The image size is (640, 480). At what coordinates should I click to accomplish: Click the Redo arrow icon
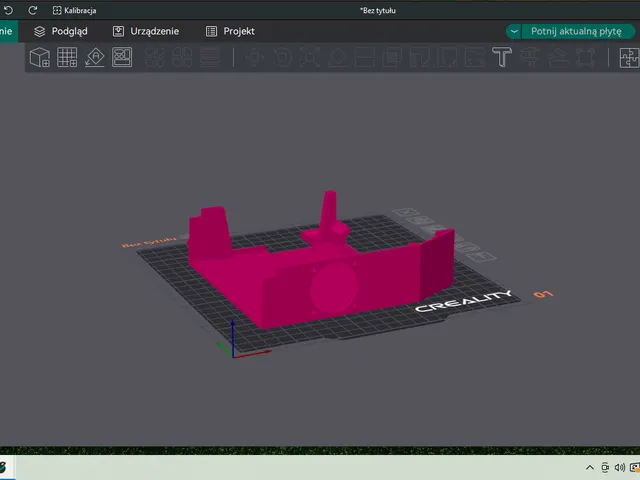(33, 10)
